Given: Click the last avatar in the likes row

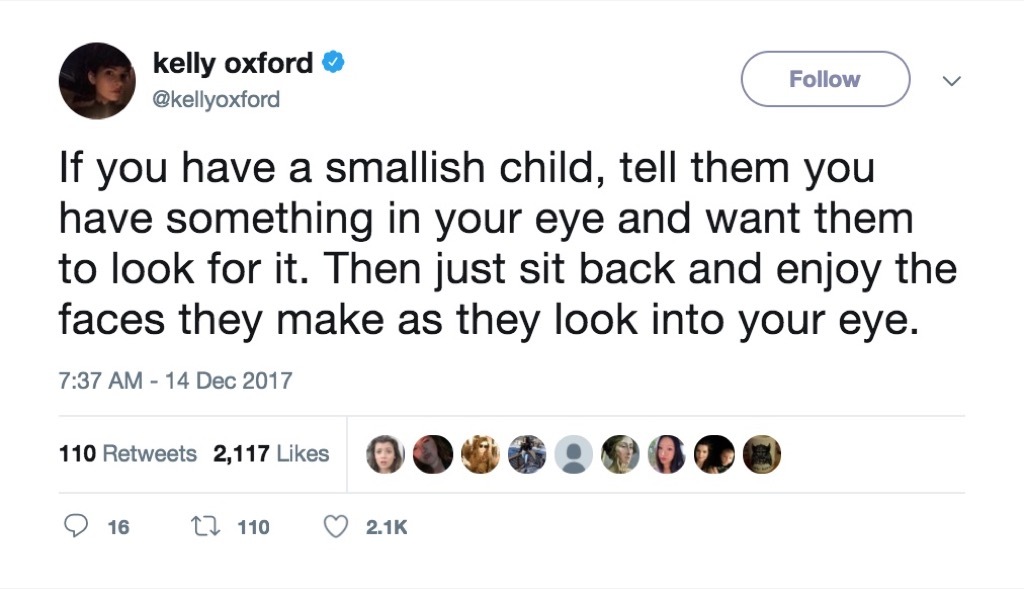Looking at the screenshot, I should tap(761, 454).
